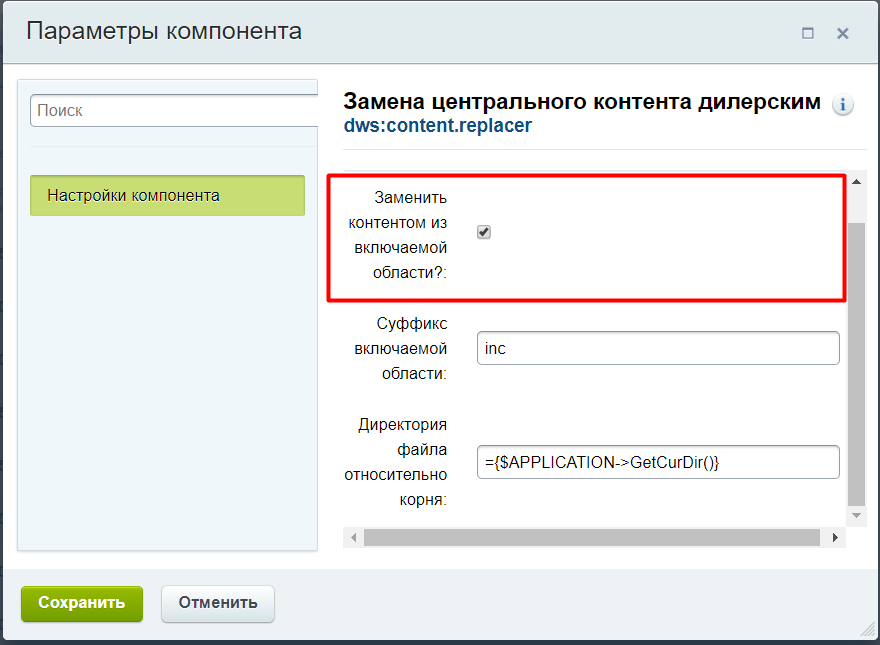Uncheck the Заменить контентом из включаемой области checkbox
The height and width of the screenshot is (645, 880).
484,232
